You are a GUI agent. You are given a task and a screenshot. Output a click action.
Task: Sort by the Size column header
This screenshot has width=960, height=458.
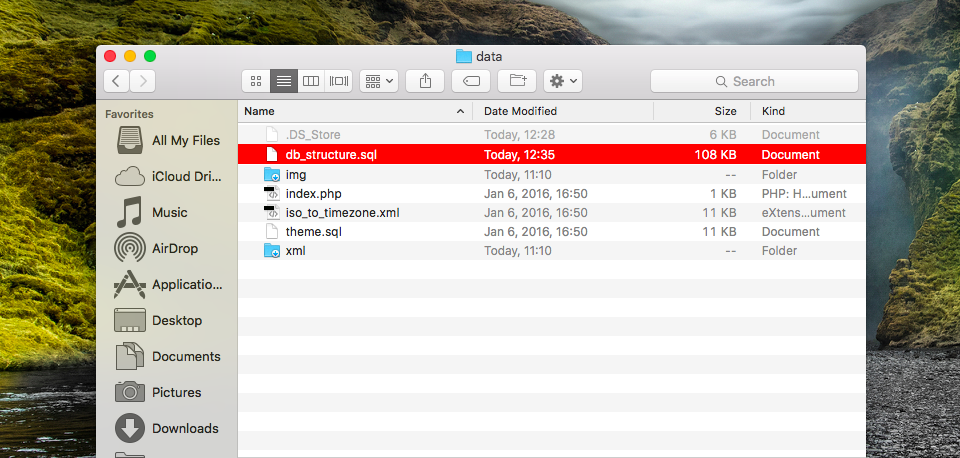702,111
